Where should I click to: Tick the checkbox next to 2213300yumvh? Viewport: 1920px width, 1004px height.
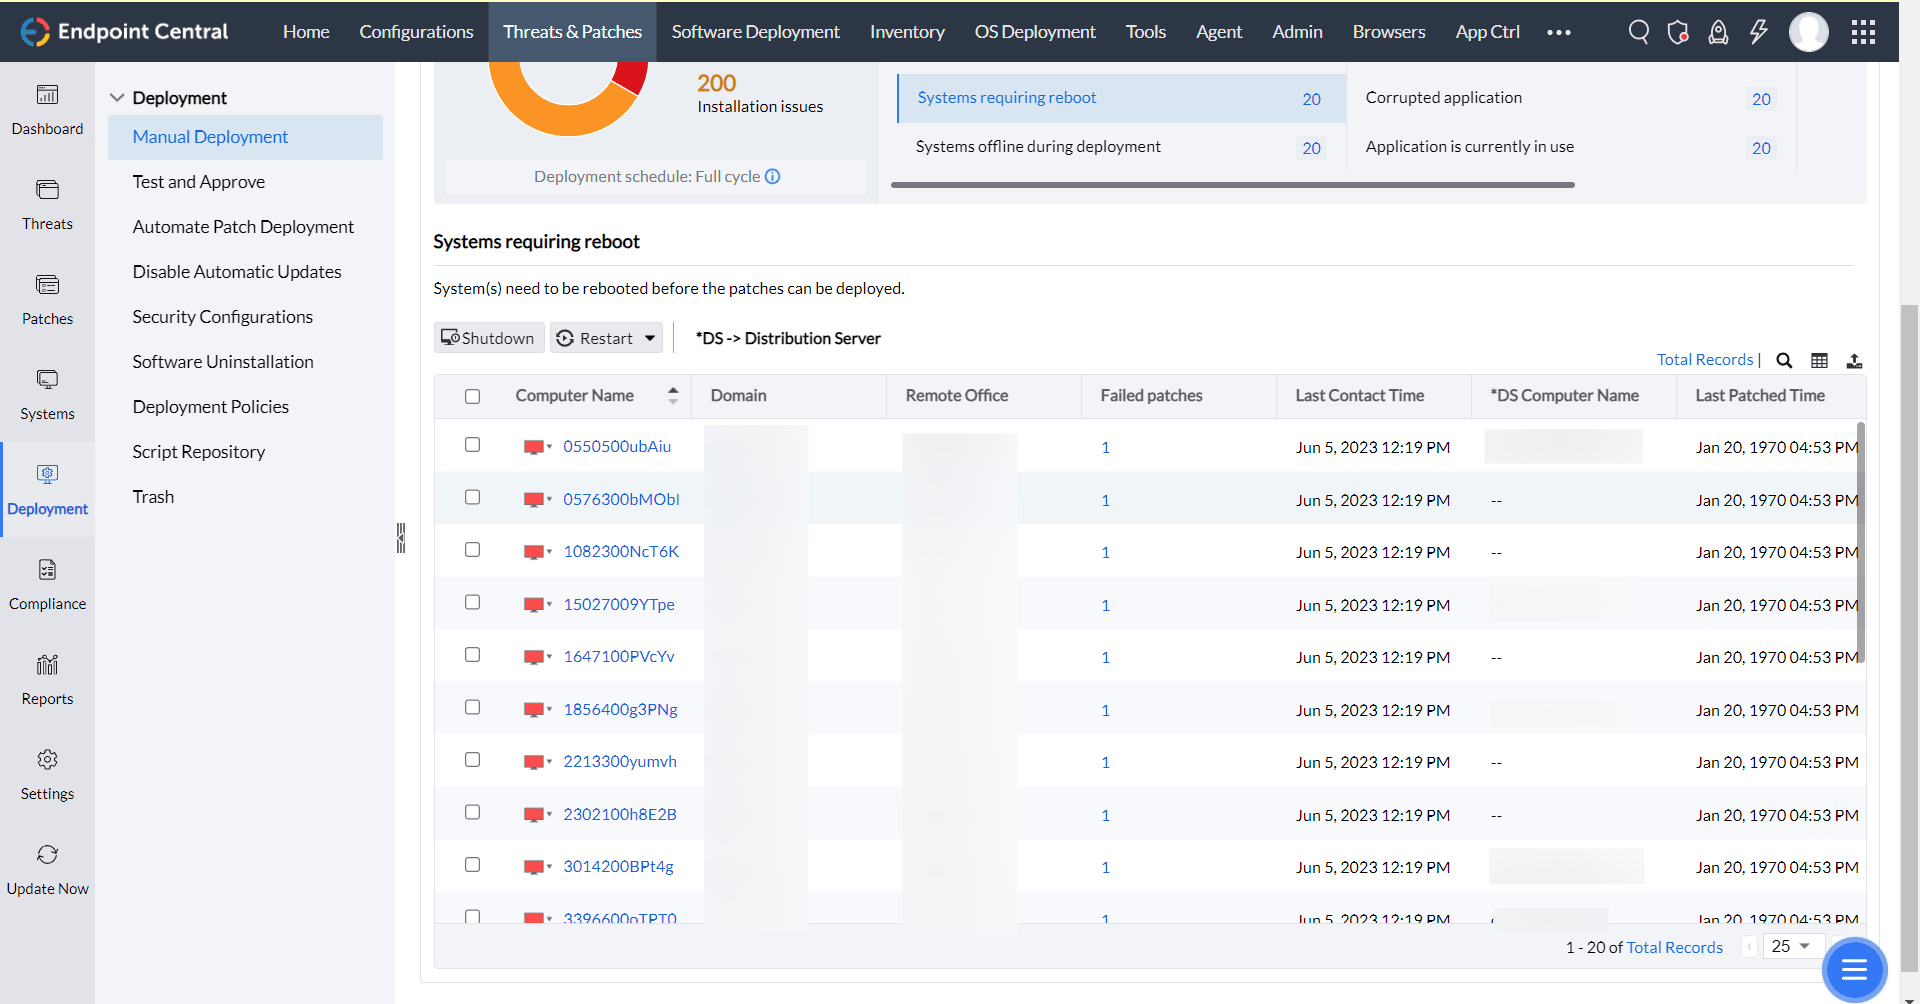click(x=472, y=759)
